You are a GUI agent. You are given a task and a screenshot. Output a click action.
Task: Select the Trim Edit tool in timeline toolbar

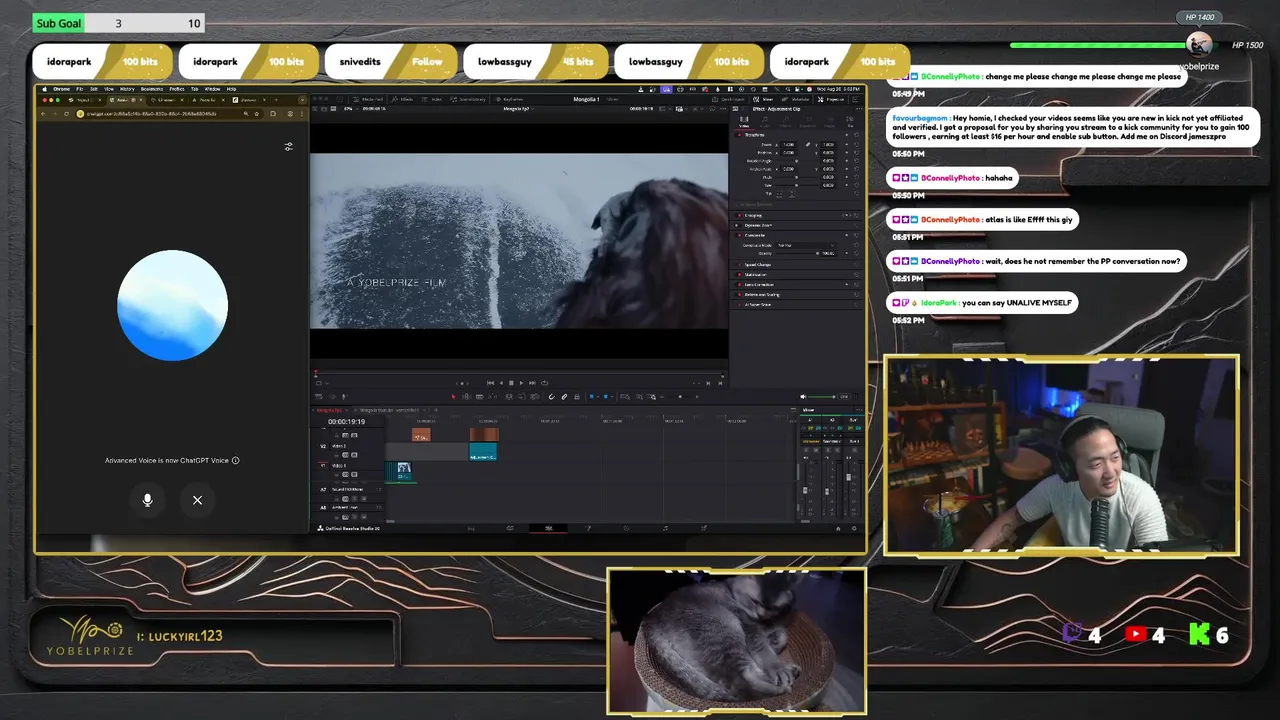click(466, 396)
